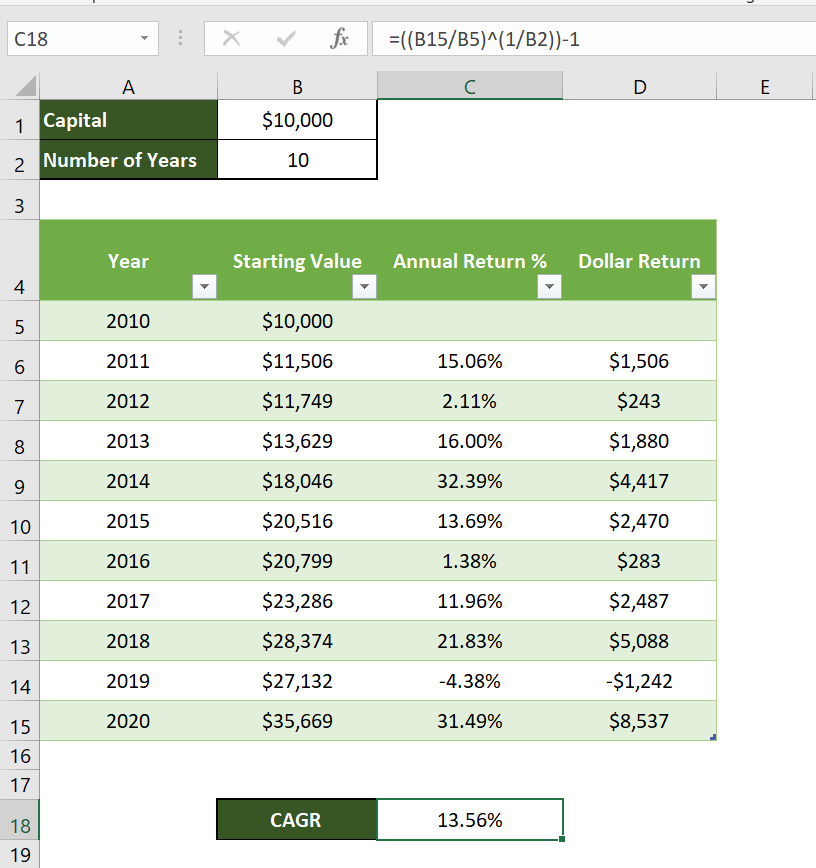The width and height of the screenshot is (816, 868).
Task: Click the Select All corner above row 1
Action: (x=20, y=86)
